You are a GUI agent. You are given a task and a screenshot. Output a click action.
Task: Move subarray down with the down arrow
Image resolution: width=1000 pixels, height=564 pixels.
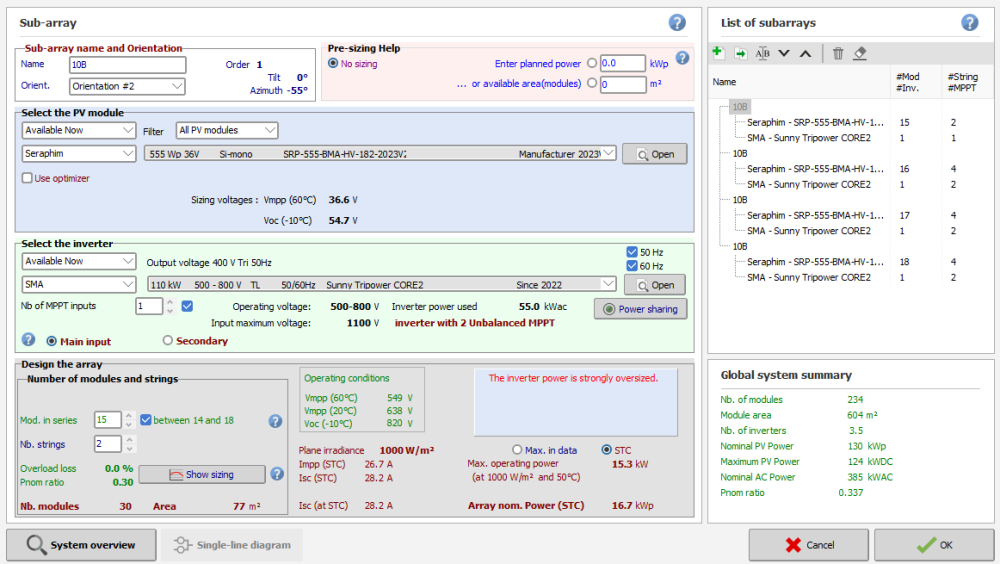784,53
